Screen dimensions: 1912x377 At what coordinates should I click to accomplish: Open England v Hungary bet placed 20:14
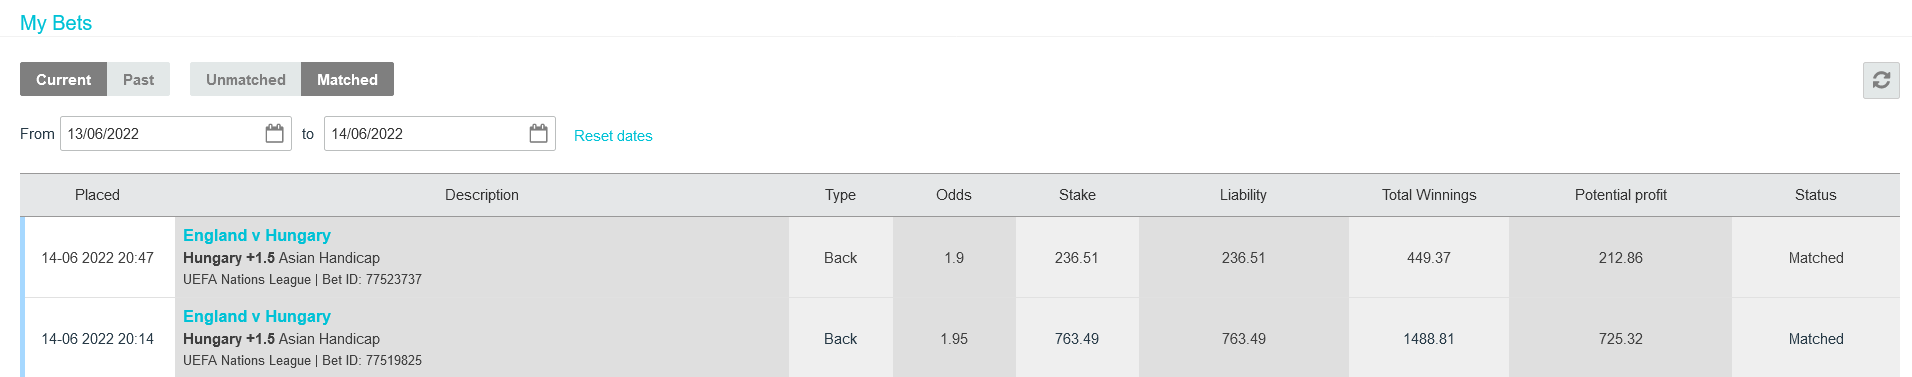[257, 316]
